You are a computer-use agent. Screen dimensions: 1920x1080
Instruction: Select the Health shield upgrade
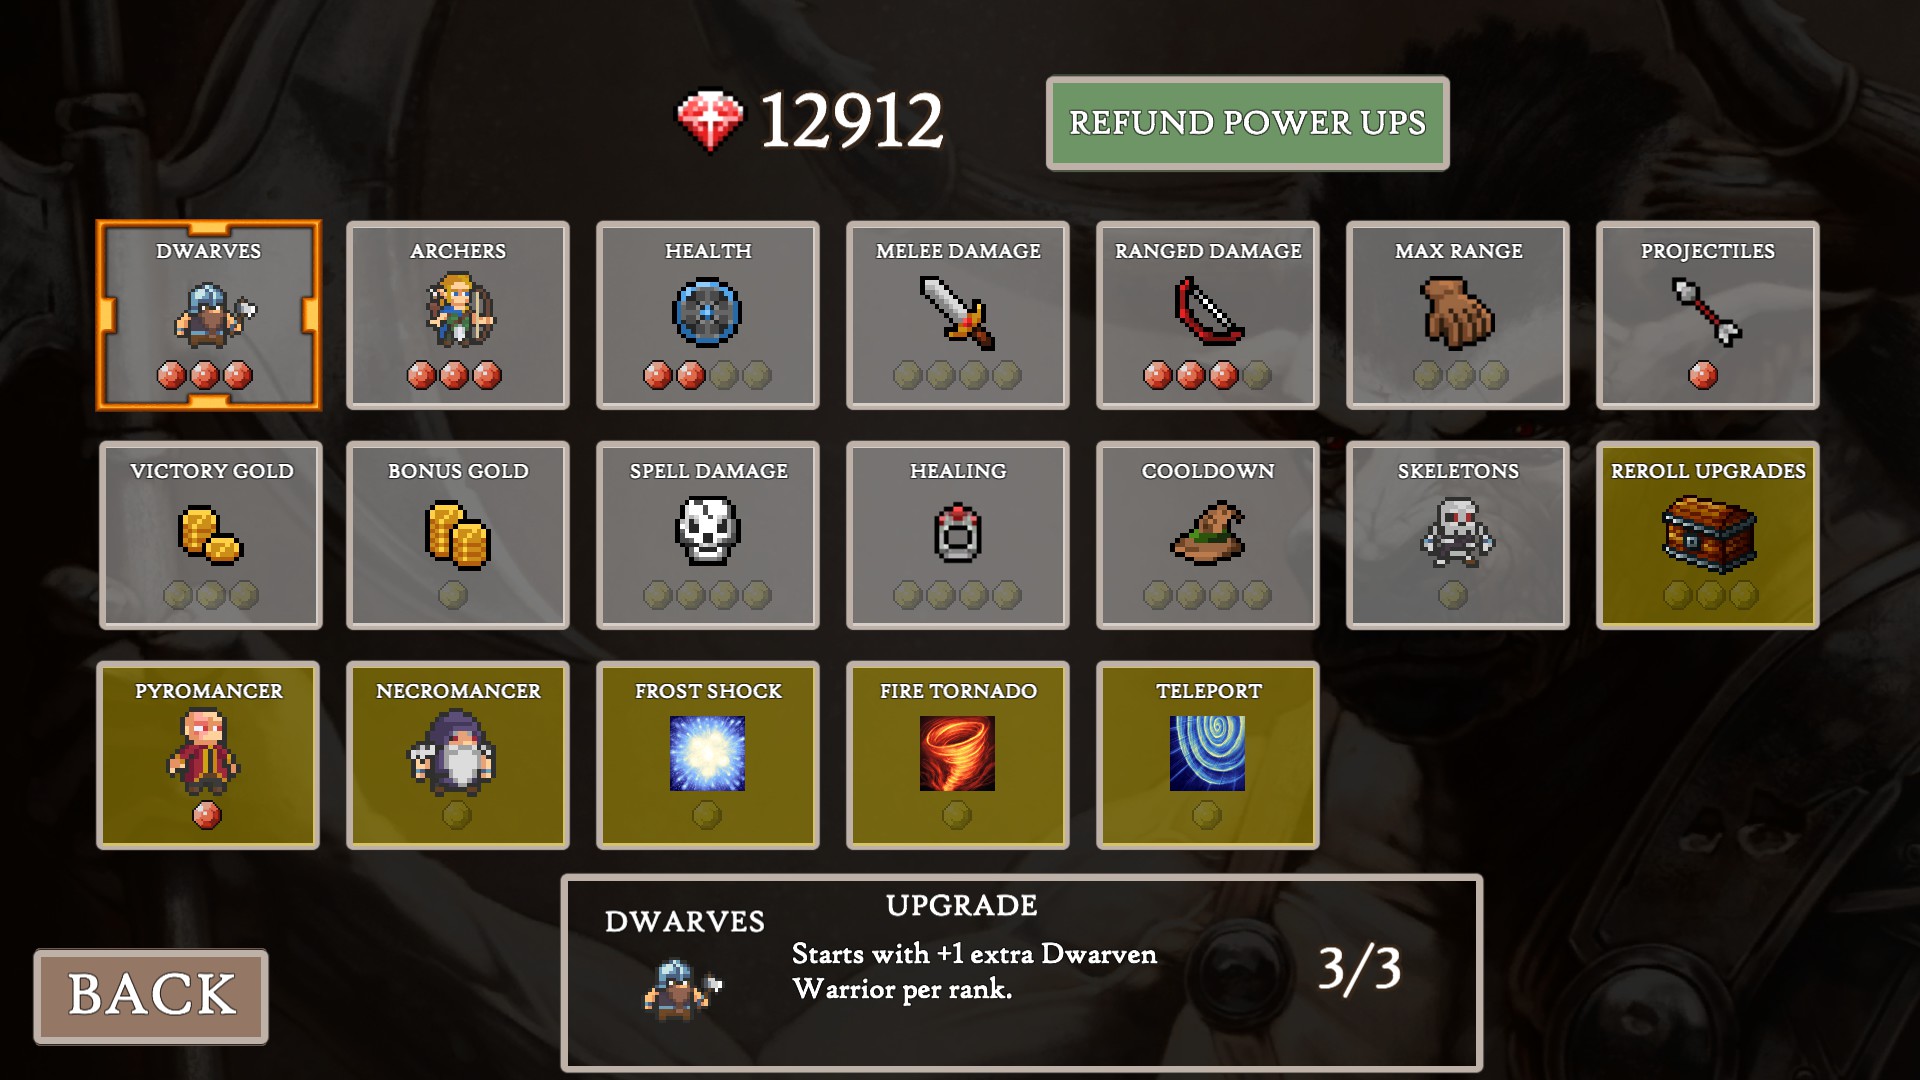708,315
